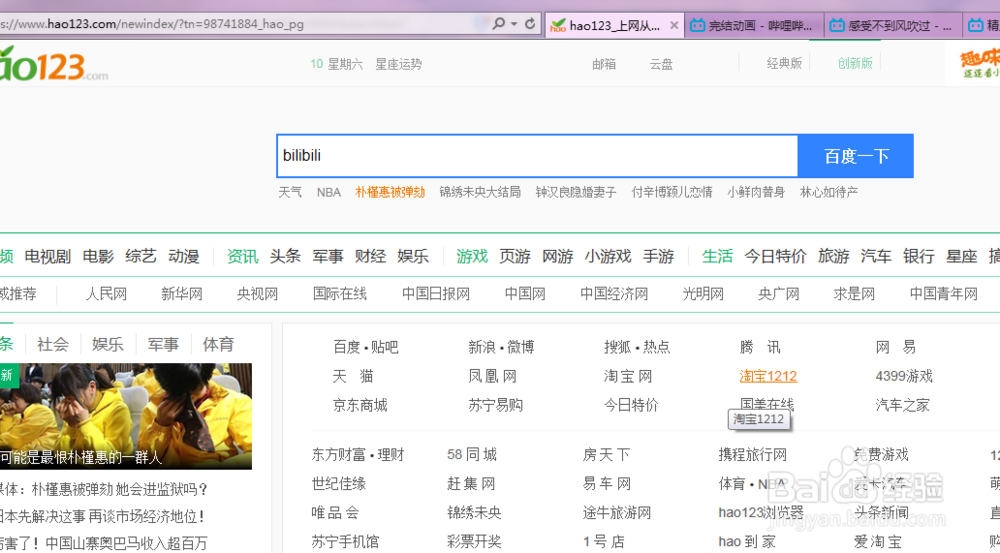
Task: Open the 百度·贴吧 link
Action: [x=366, y=347]
